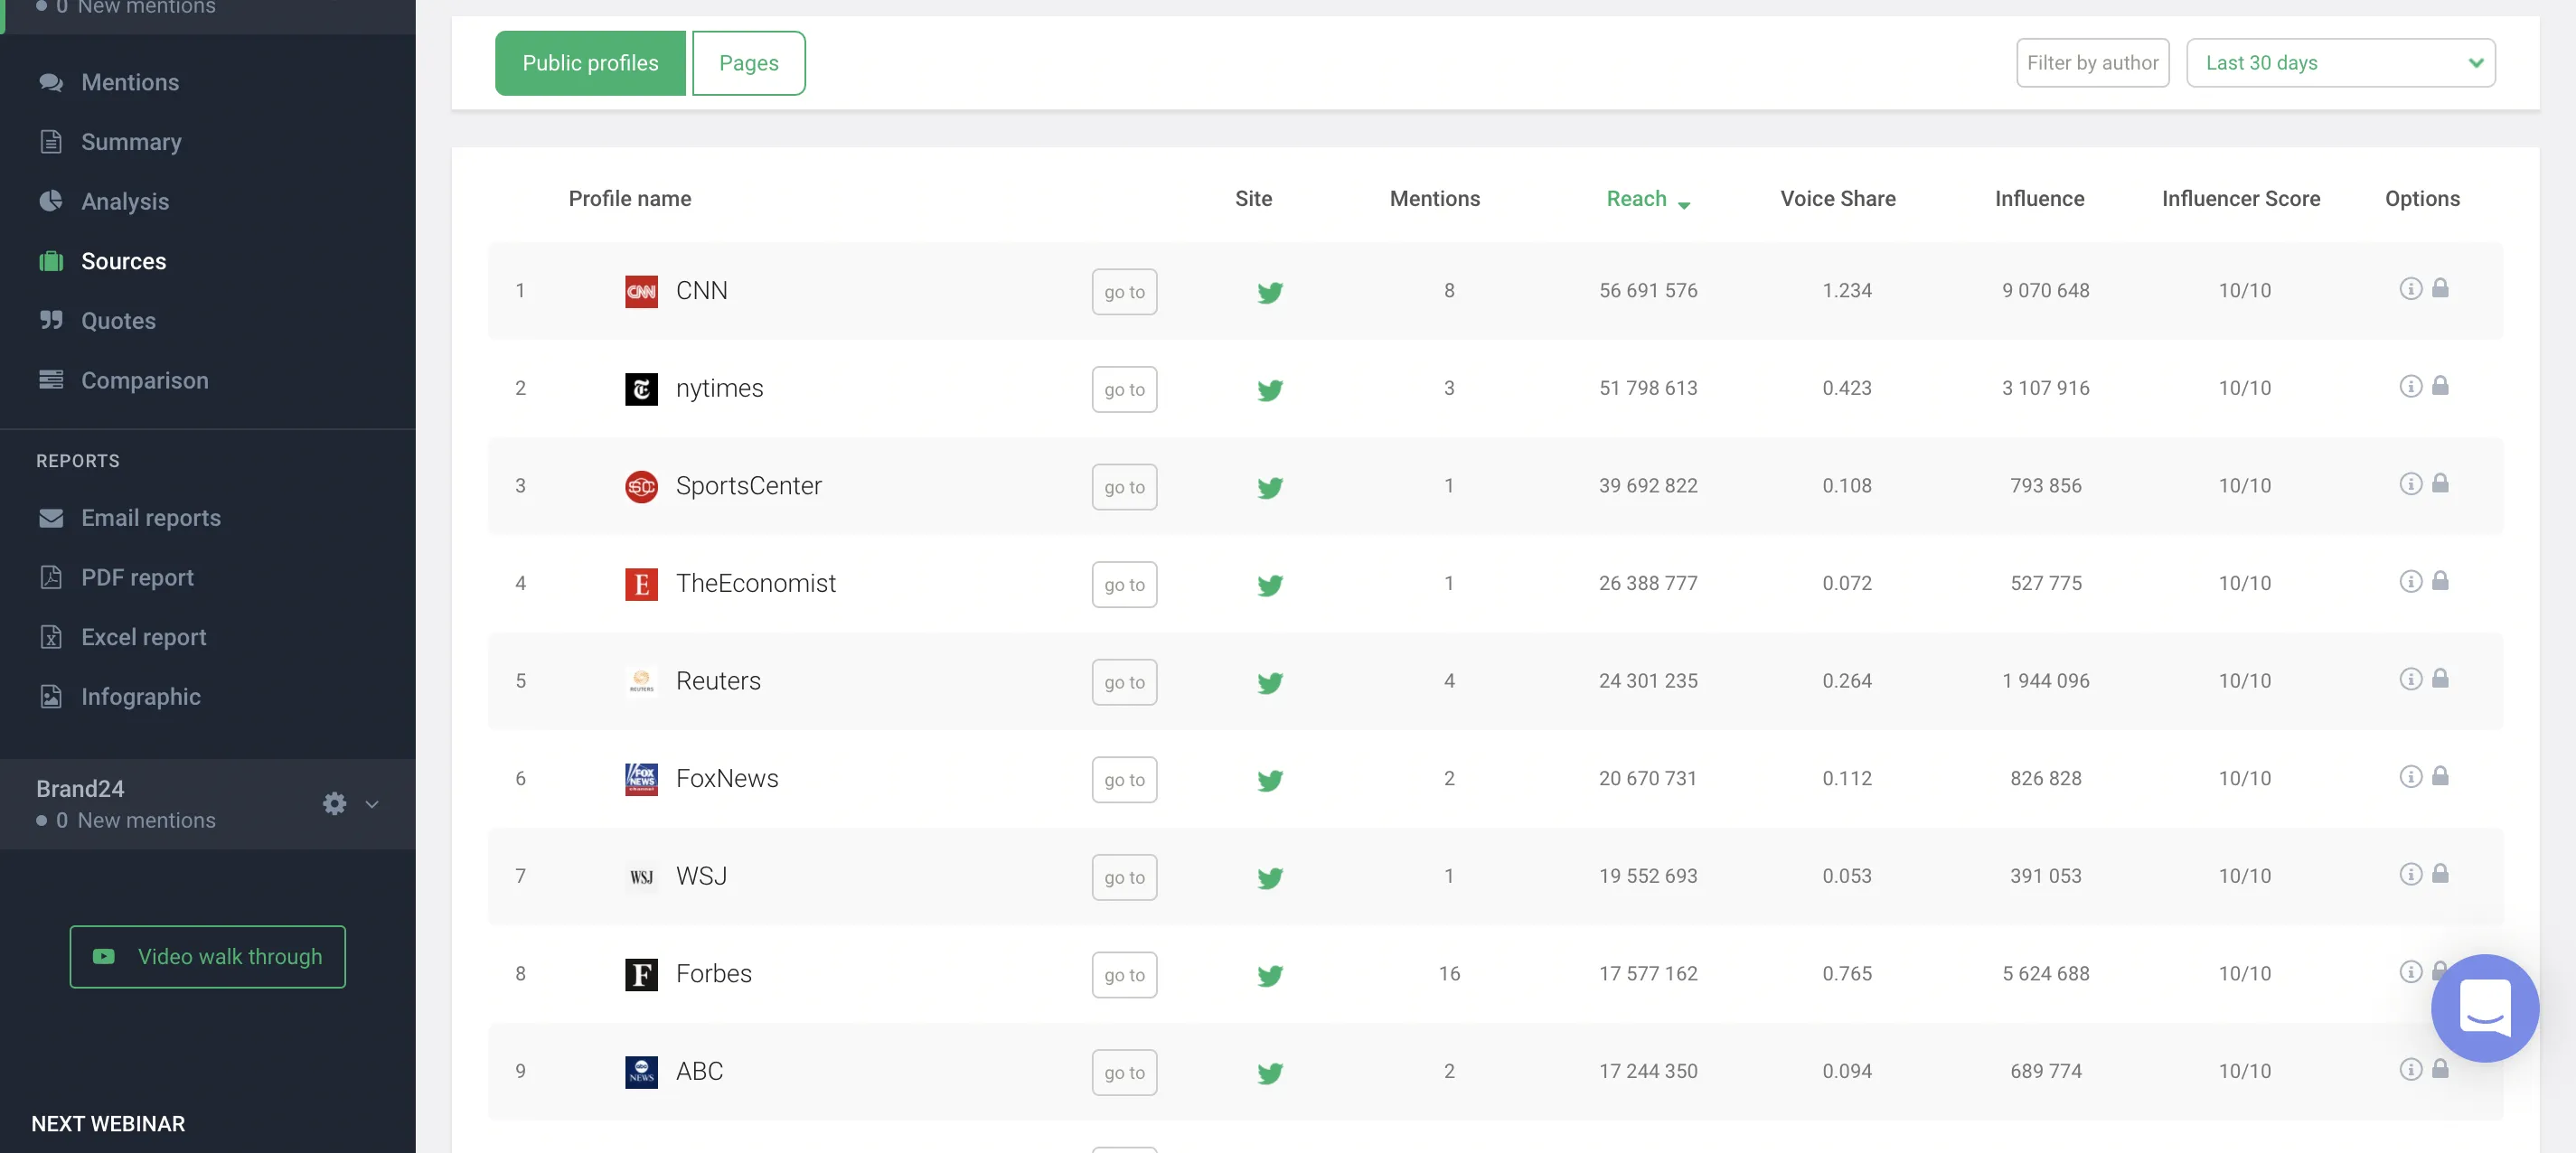Click the info icon for SportsCenter
The height and width of the screenshot is (1153, 2576).
tap(2410, 484)
